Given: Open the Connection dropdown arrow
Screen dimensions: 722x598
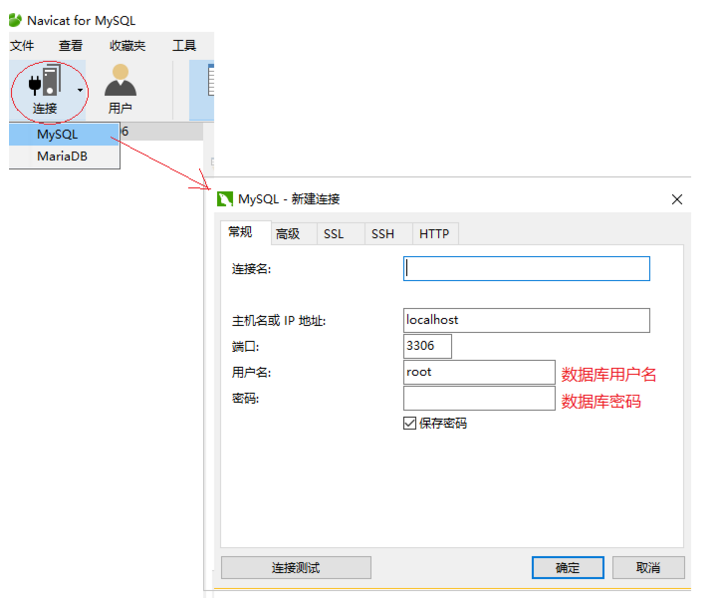Looking at the screenshot, I should point(80,90).
